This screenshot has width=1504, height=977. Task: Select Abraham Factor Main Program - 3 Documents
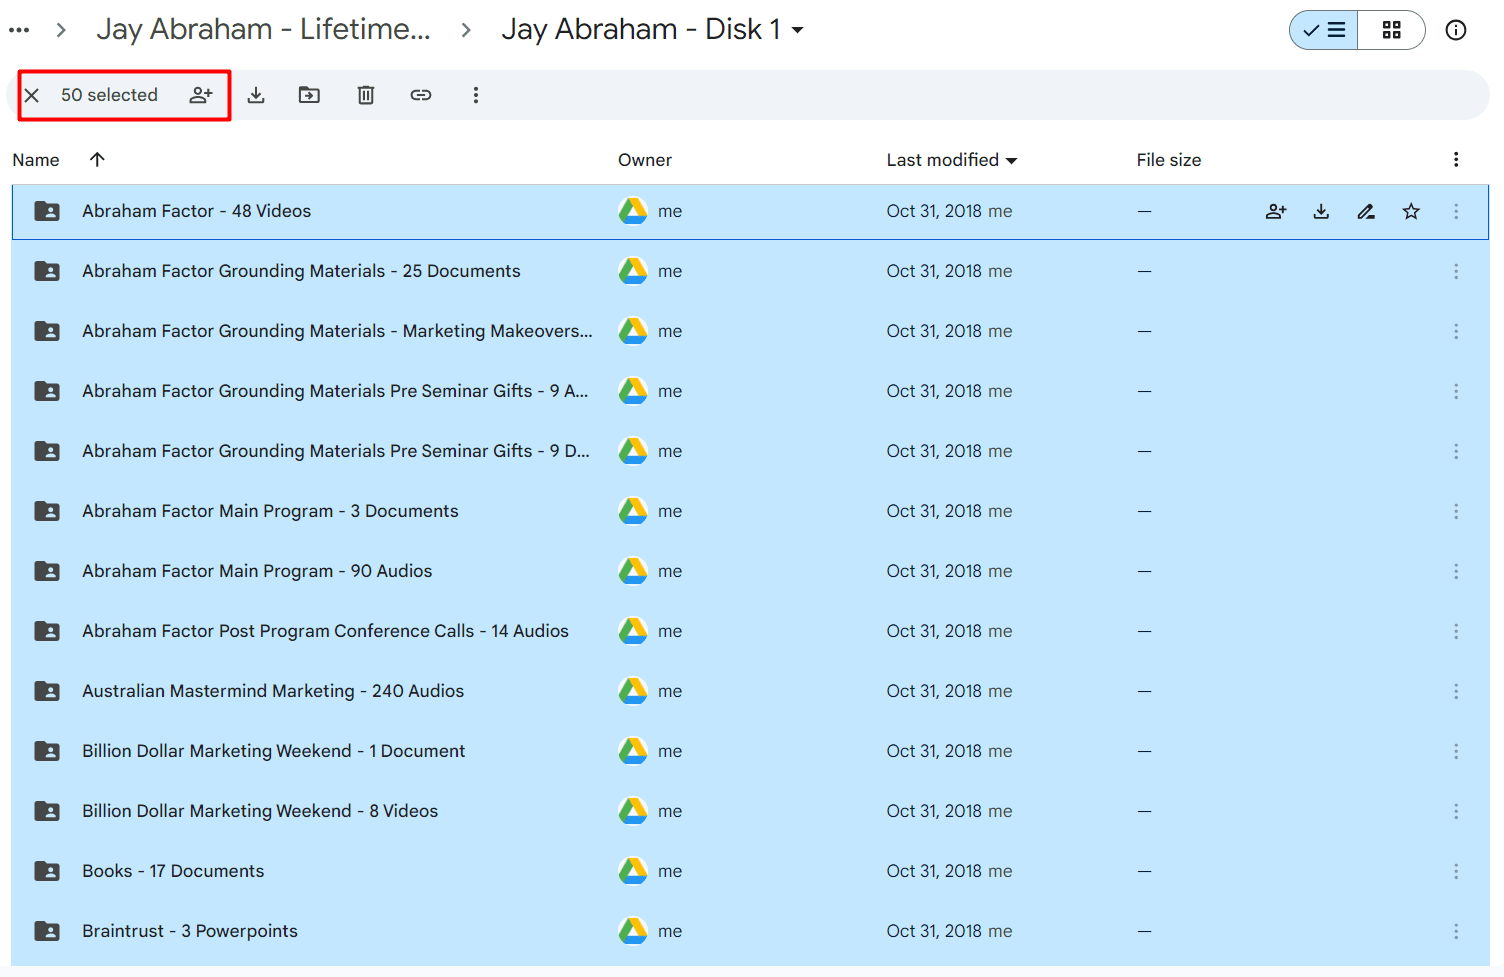(x=750, y=511)
